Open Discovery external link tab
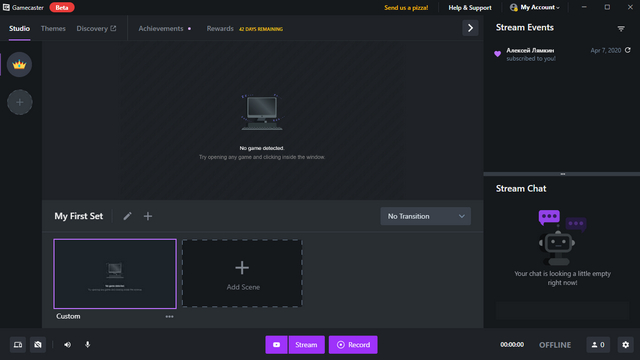This screenshot has height=360, width=640. [96, 29]
